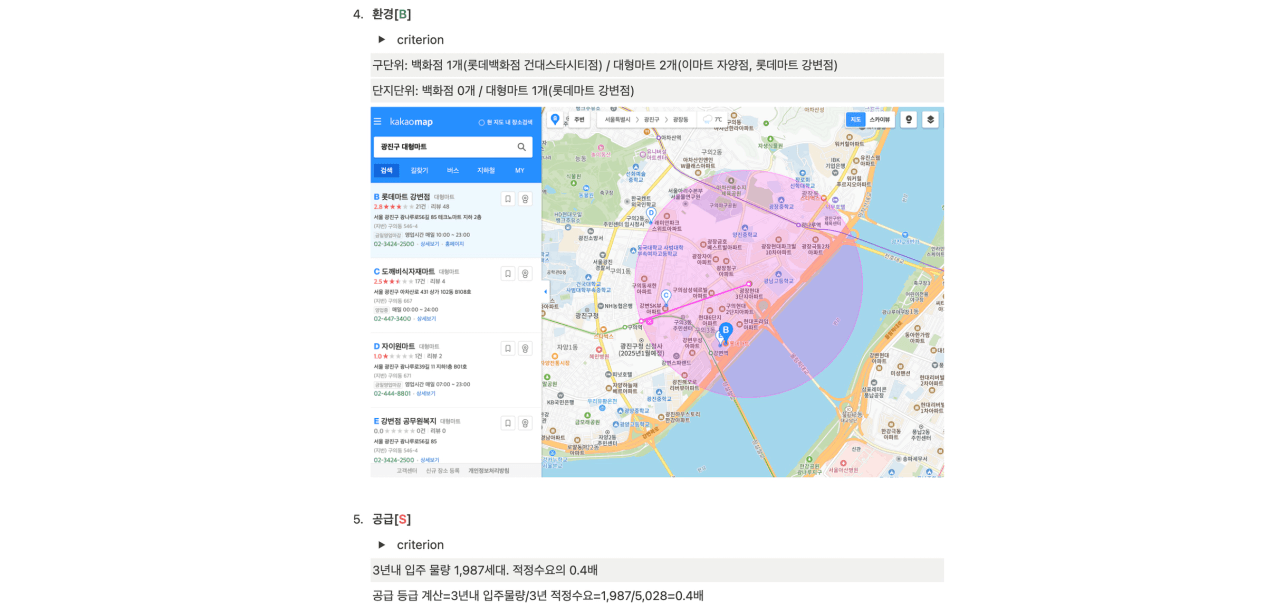
Task: Enable 현 지도 내 장소검색 option
Action: 506,122
